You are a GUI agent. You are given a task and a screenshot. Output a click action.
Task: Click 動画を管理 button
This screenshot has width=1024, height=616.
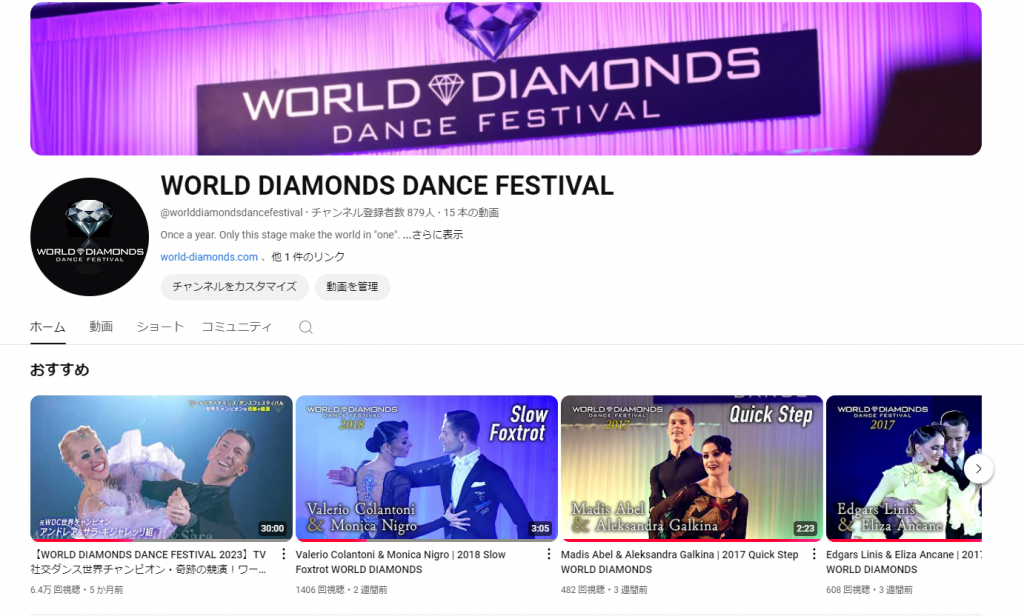point(353,287)
